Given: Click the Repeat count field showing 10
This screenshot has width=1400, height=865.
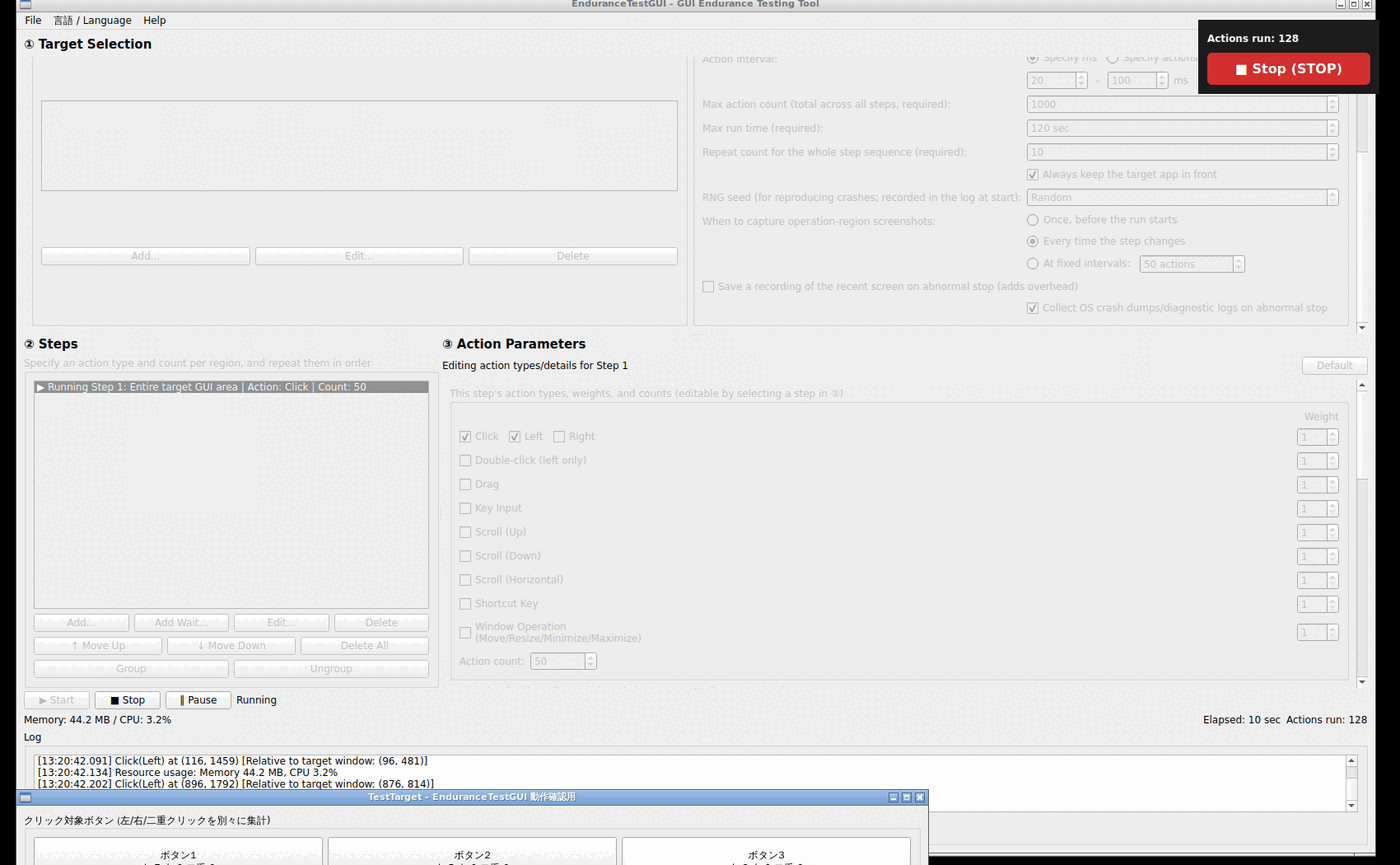Looking at the screenshot, I should click(1183, 152).
